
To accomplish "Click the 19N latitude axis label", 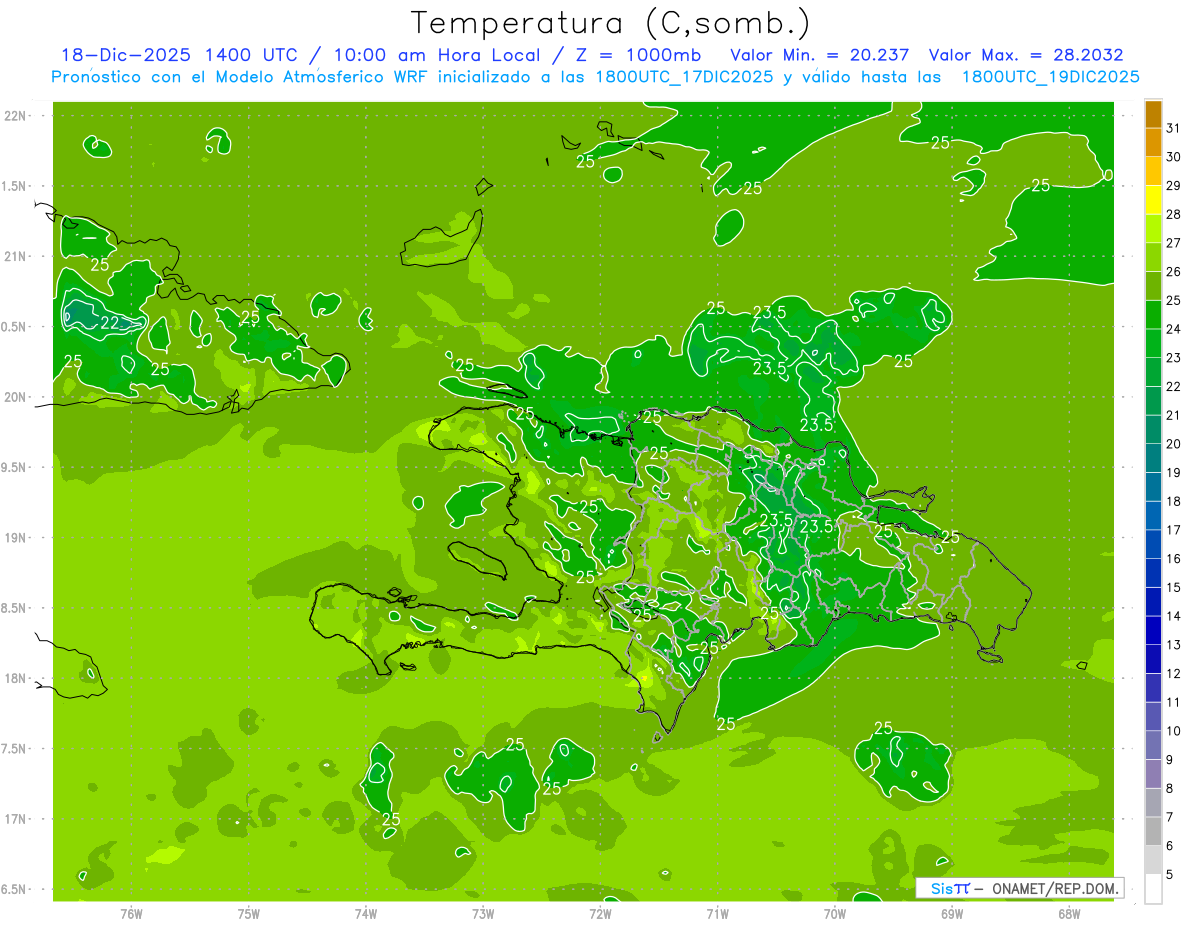I will 15,537.
